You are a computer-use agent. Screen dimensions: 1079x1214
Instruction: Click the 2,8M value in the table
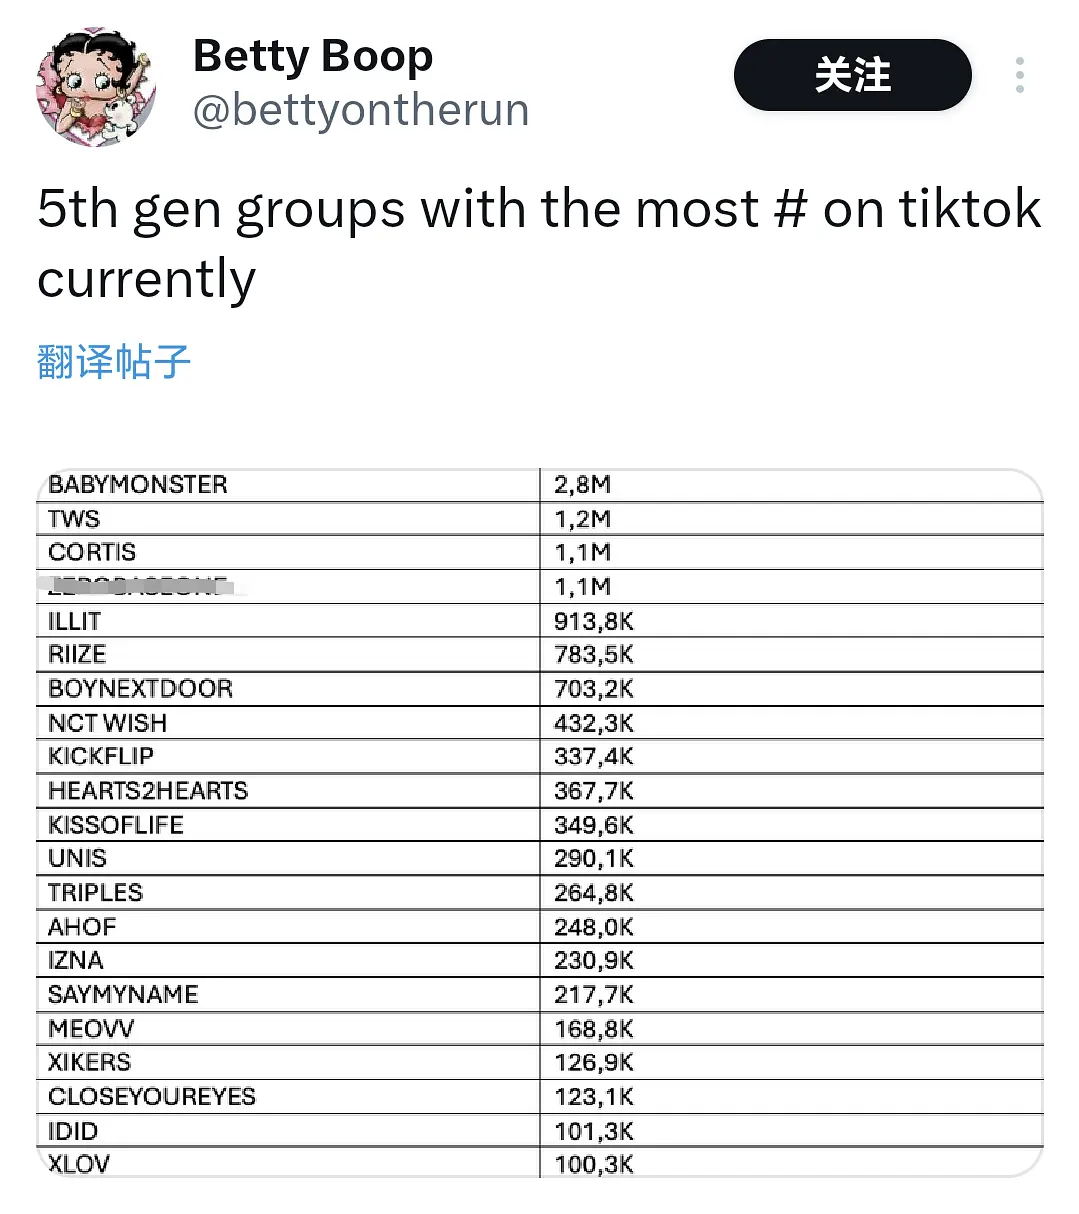(x=582, y=485)
